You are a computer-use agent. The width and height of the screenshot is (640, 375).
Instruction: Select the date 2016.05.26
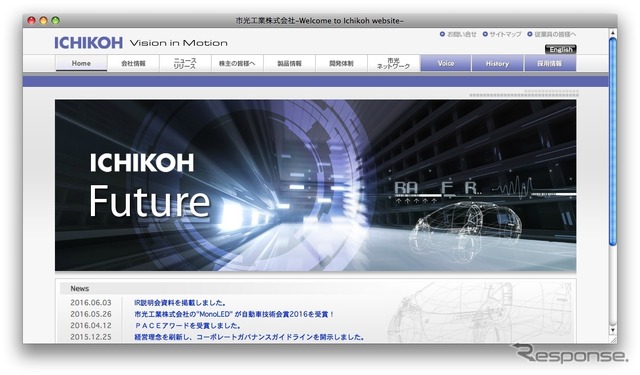[x=91, y=314]
